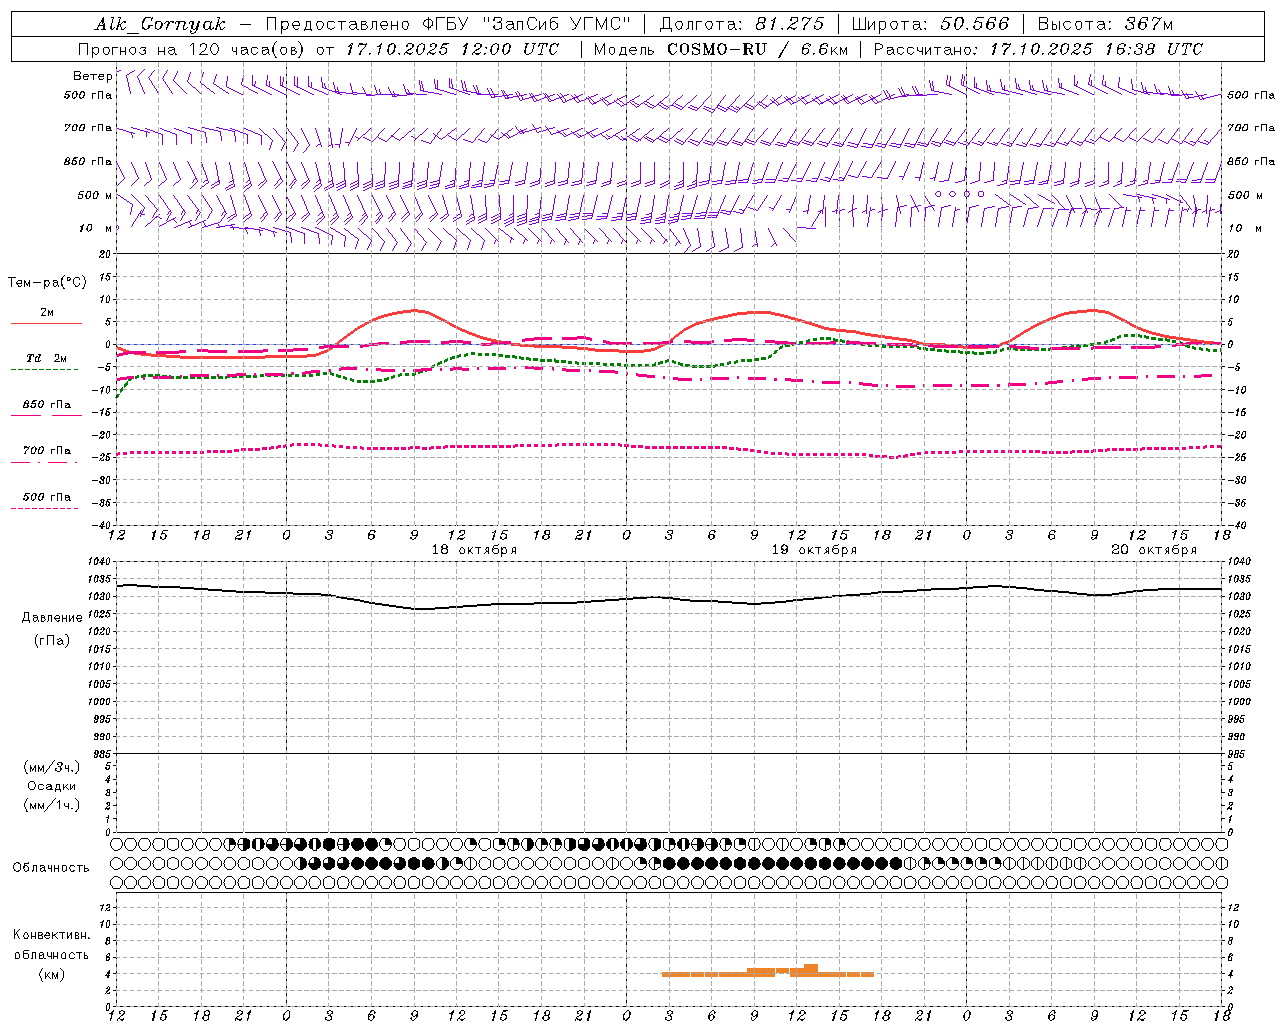Click the (мм/3ч.) precipitation unit label

pyautogui.click(x=52, y=767)
